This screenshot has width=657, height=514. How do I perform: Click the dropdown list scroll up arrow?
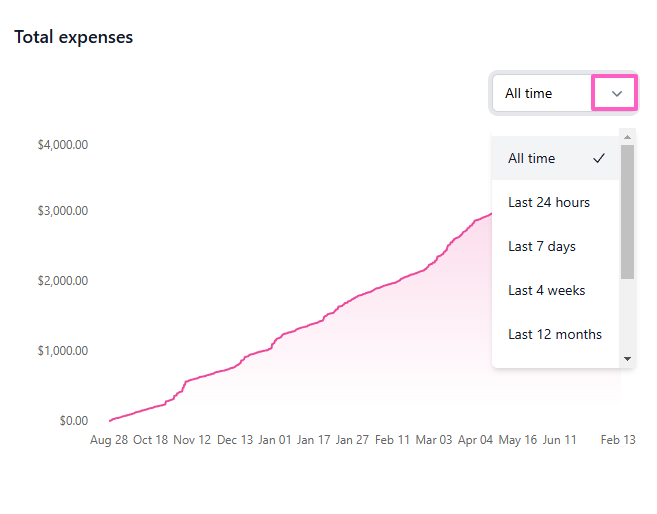pos(628,136)
